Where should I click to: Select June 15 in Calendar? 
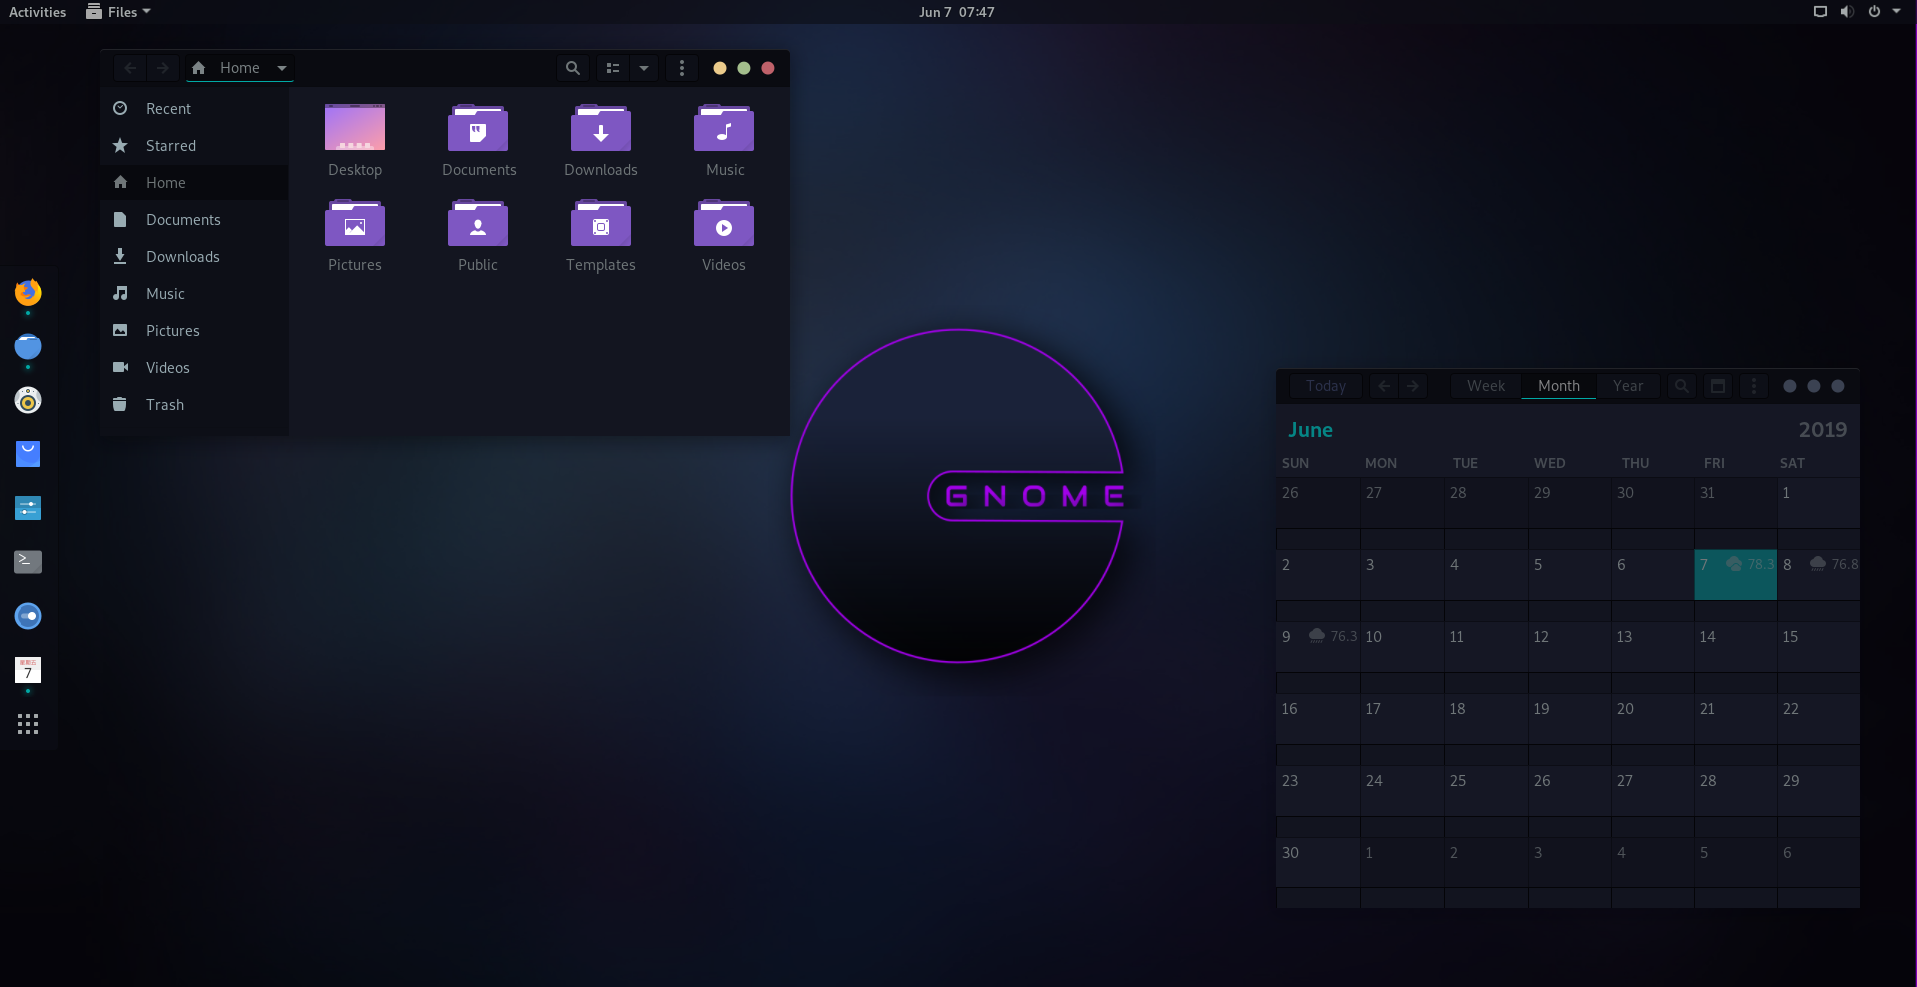[x=1819, y=647]
